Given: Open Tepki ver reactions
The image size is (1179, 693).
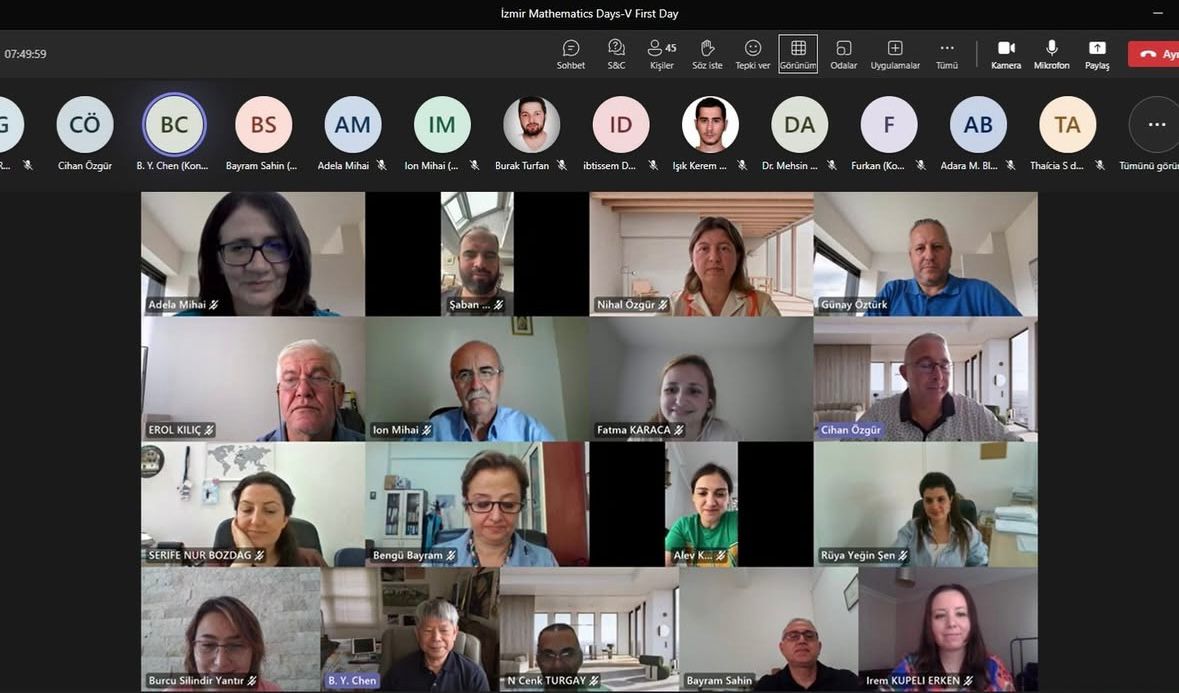Looking at the screenshot, I should [753, 54].
